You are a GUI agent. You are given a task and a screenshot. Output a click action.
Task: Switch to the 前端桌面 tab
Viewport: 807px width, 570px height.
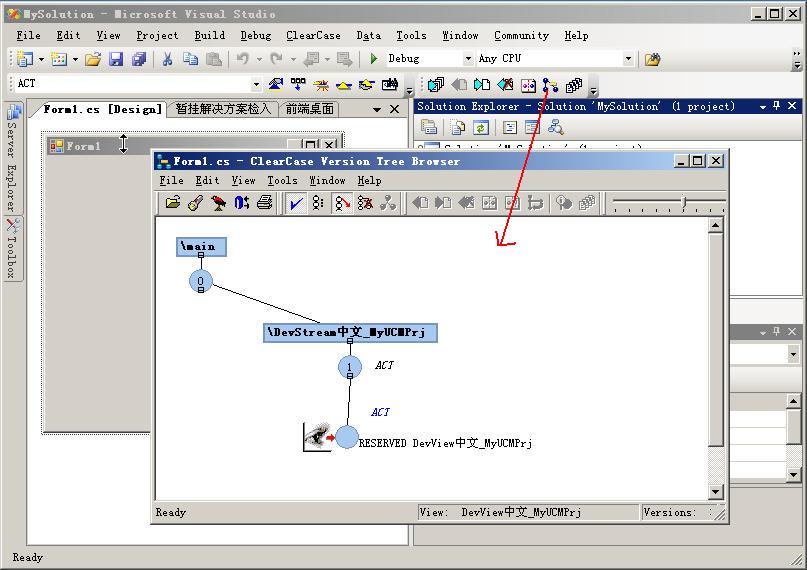(x=310, y=109)
